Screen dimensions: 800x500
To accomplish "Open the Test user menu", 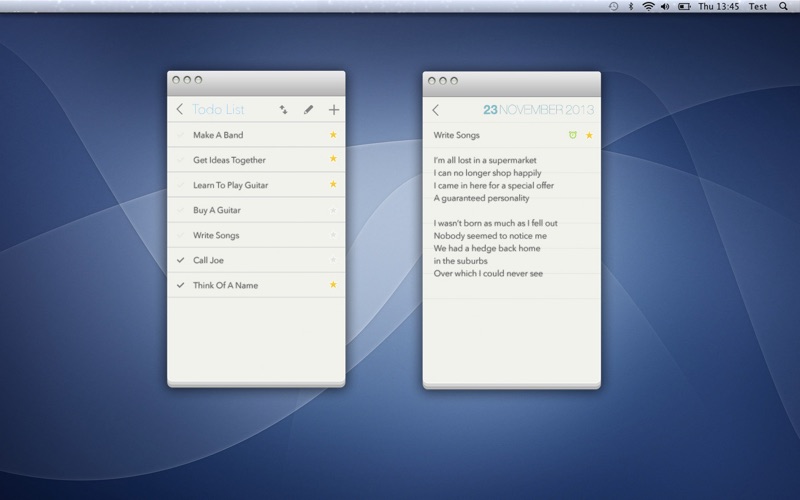I will tap(758, 6).
